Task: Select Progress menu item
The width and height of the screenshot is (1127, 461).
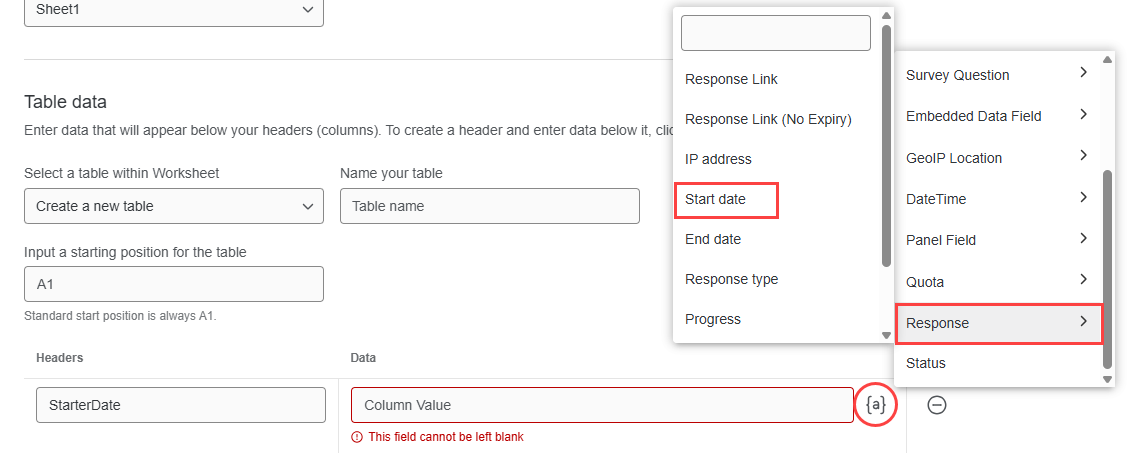Action: coord(713,319)
